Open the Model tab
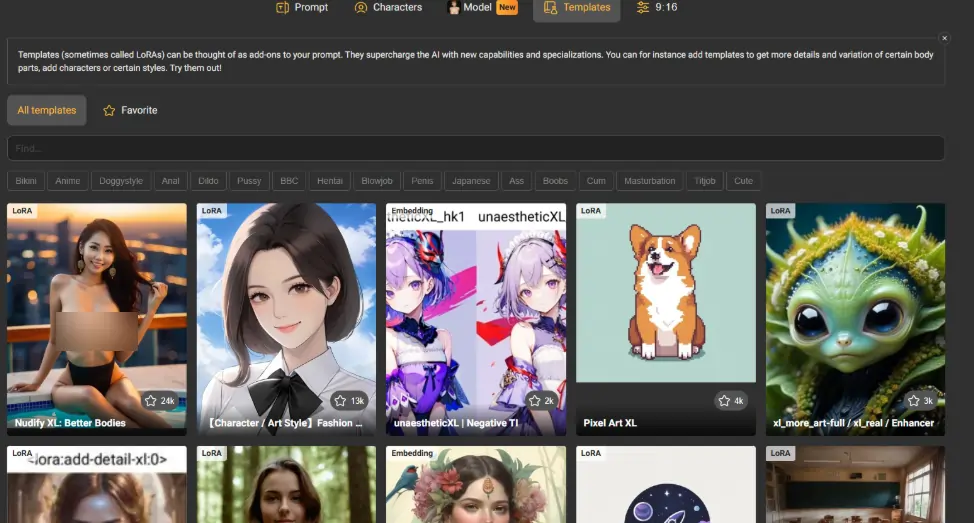The height and width of the screenshot is (523, 974). [x=483, y=7]
